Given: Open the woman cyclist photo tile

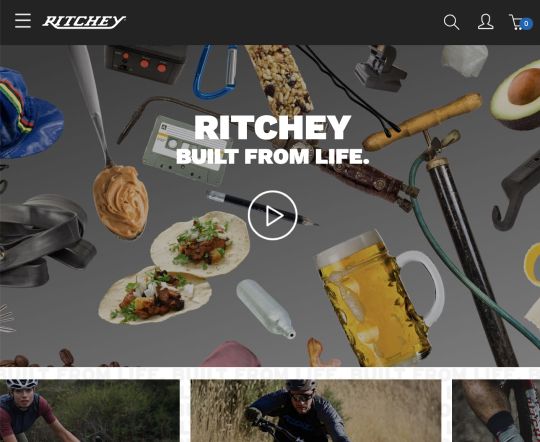Looking at the screenshot, I should pyautogui.click(x=90, y=411).
